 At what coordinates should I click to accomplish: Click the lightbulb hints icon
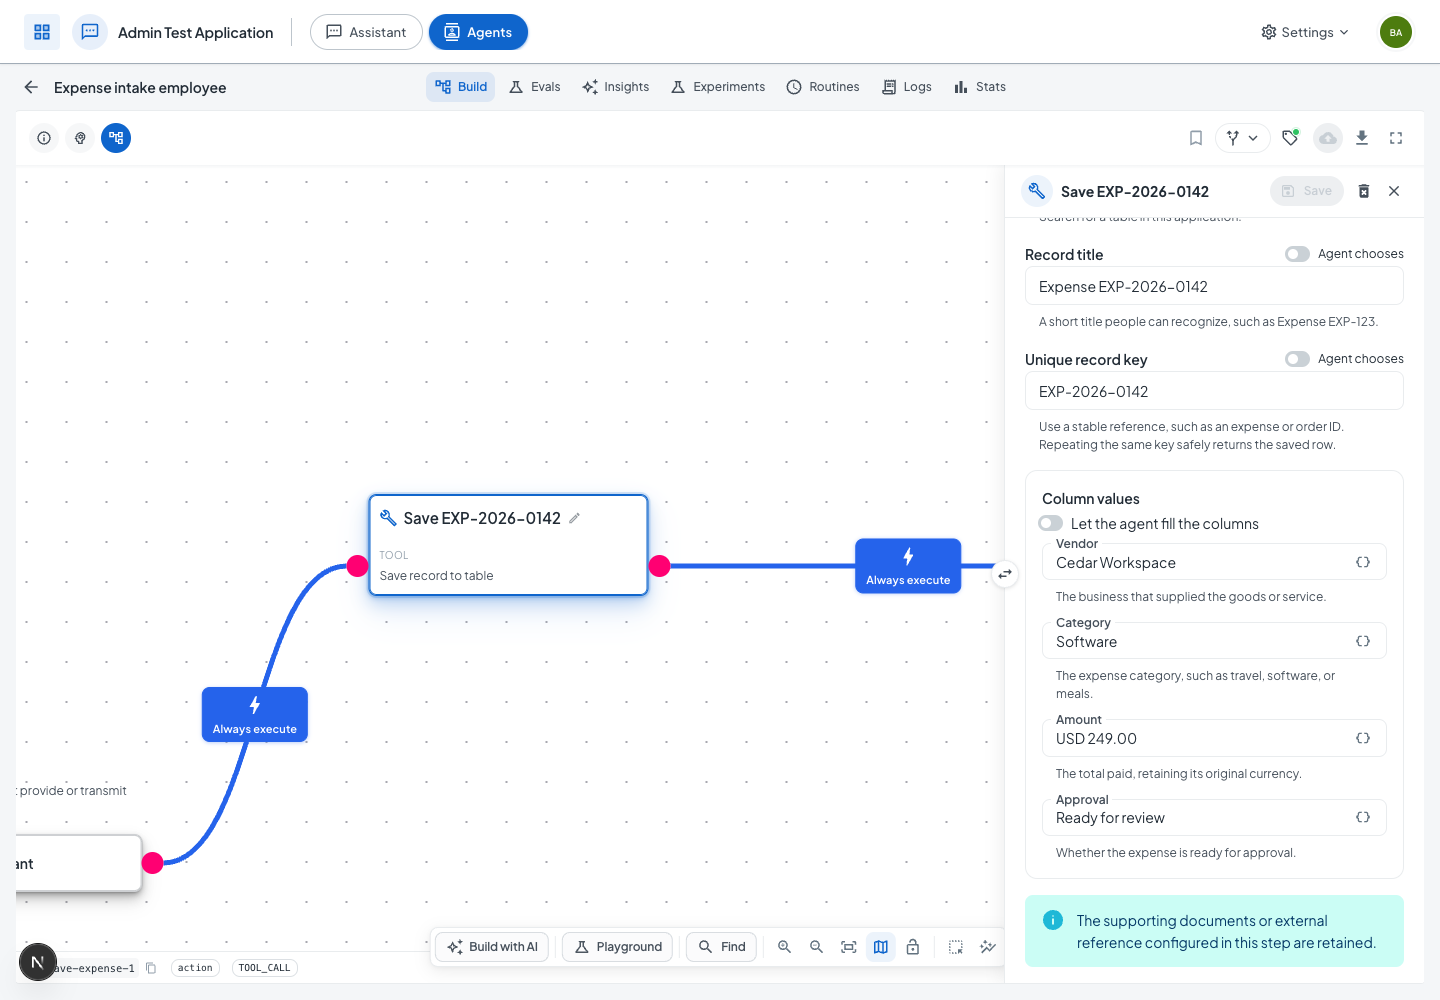point(80,138)
